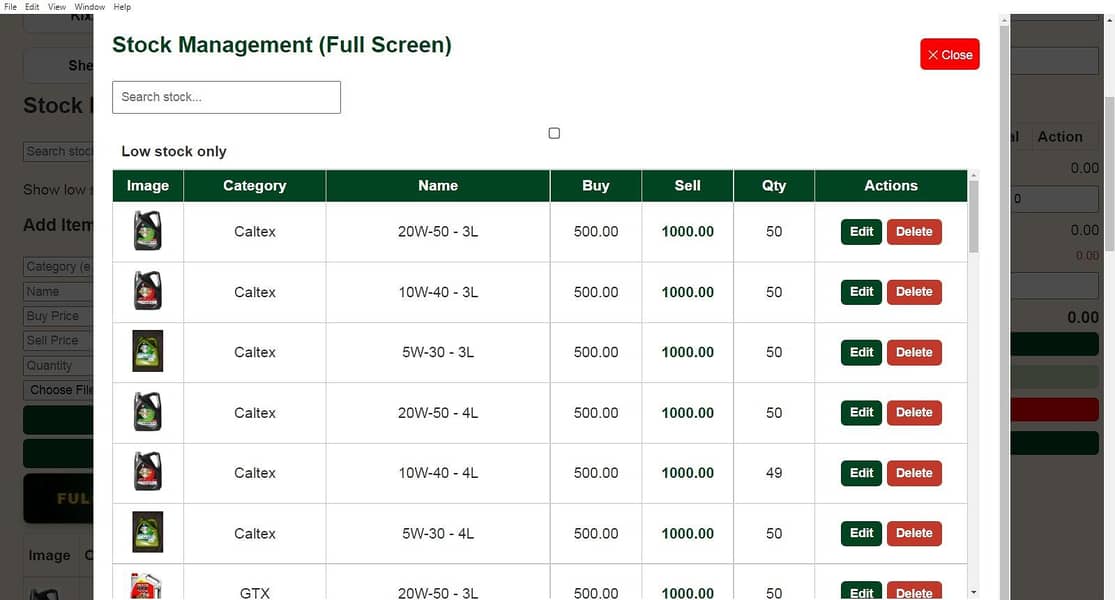This screenshot has height=600, width=1115.
Task: Click the background Sell Price field
Action: tap(58, 341)
